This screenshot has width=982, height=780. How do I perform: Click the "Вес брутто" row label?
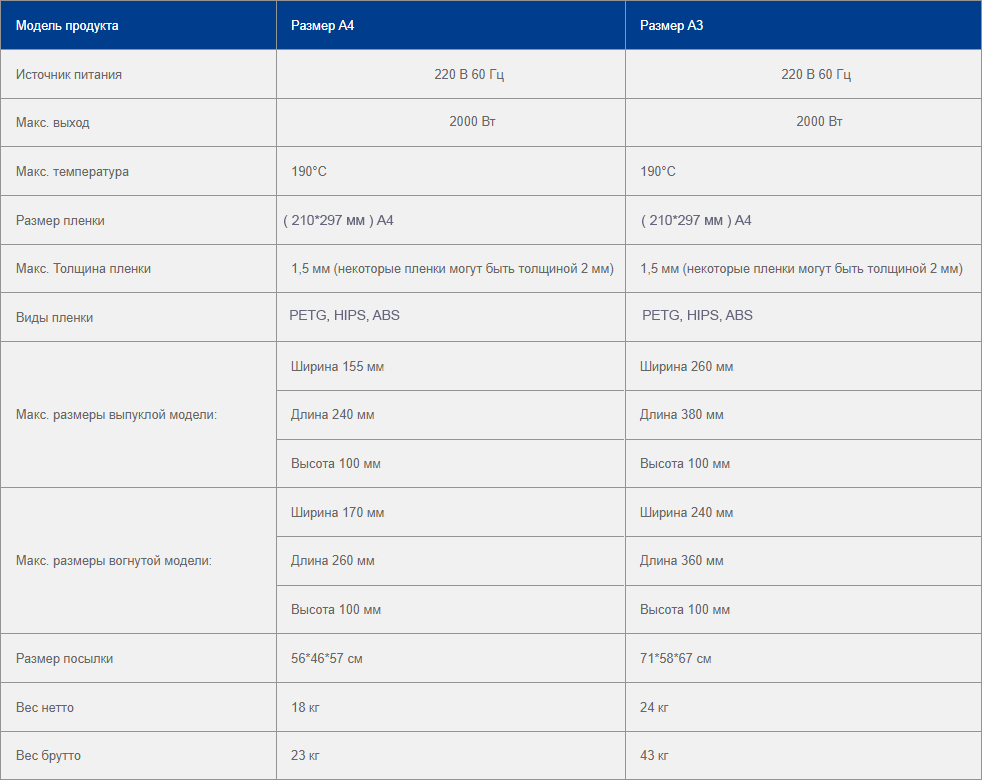coord(48,756)
